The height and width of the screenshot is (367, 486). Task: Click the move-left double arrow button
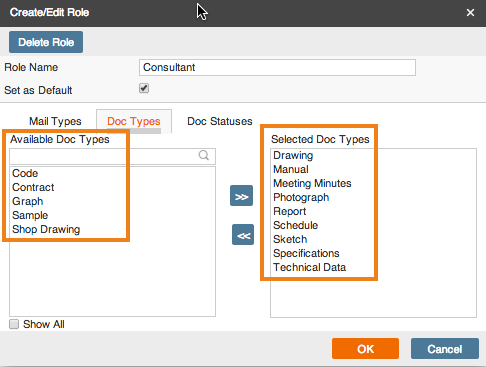[243, 235]
